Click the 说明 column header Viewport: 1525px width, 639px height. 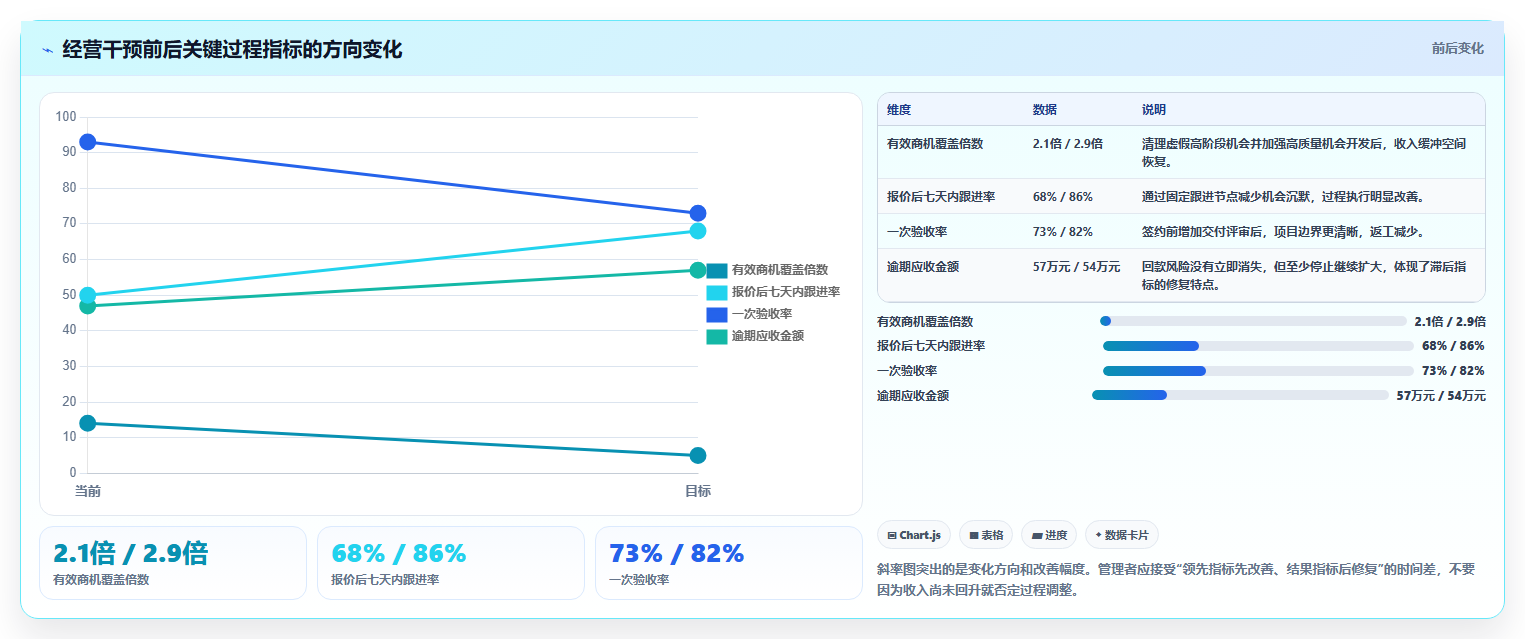click(1154, 110)
